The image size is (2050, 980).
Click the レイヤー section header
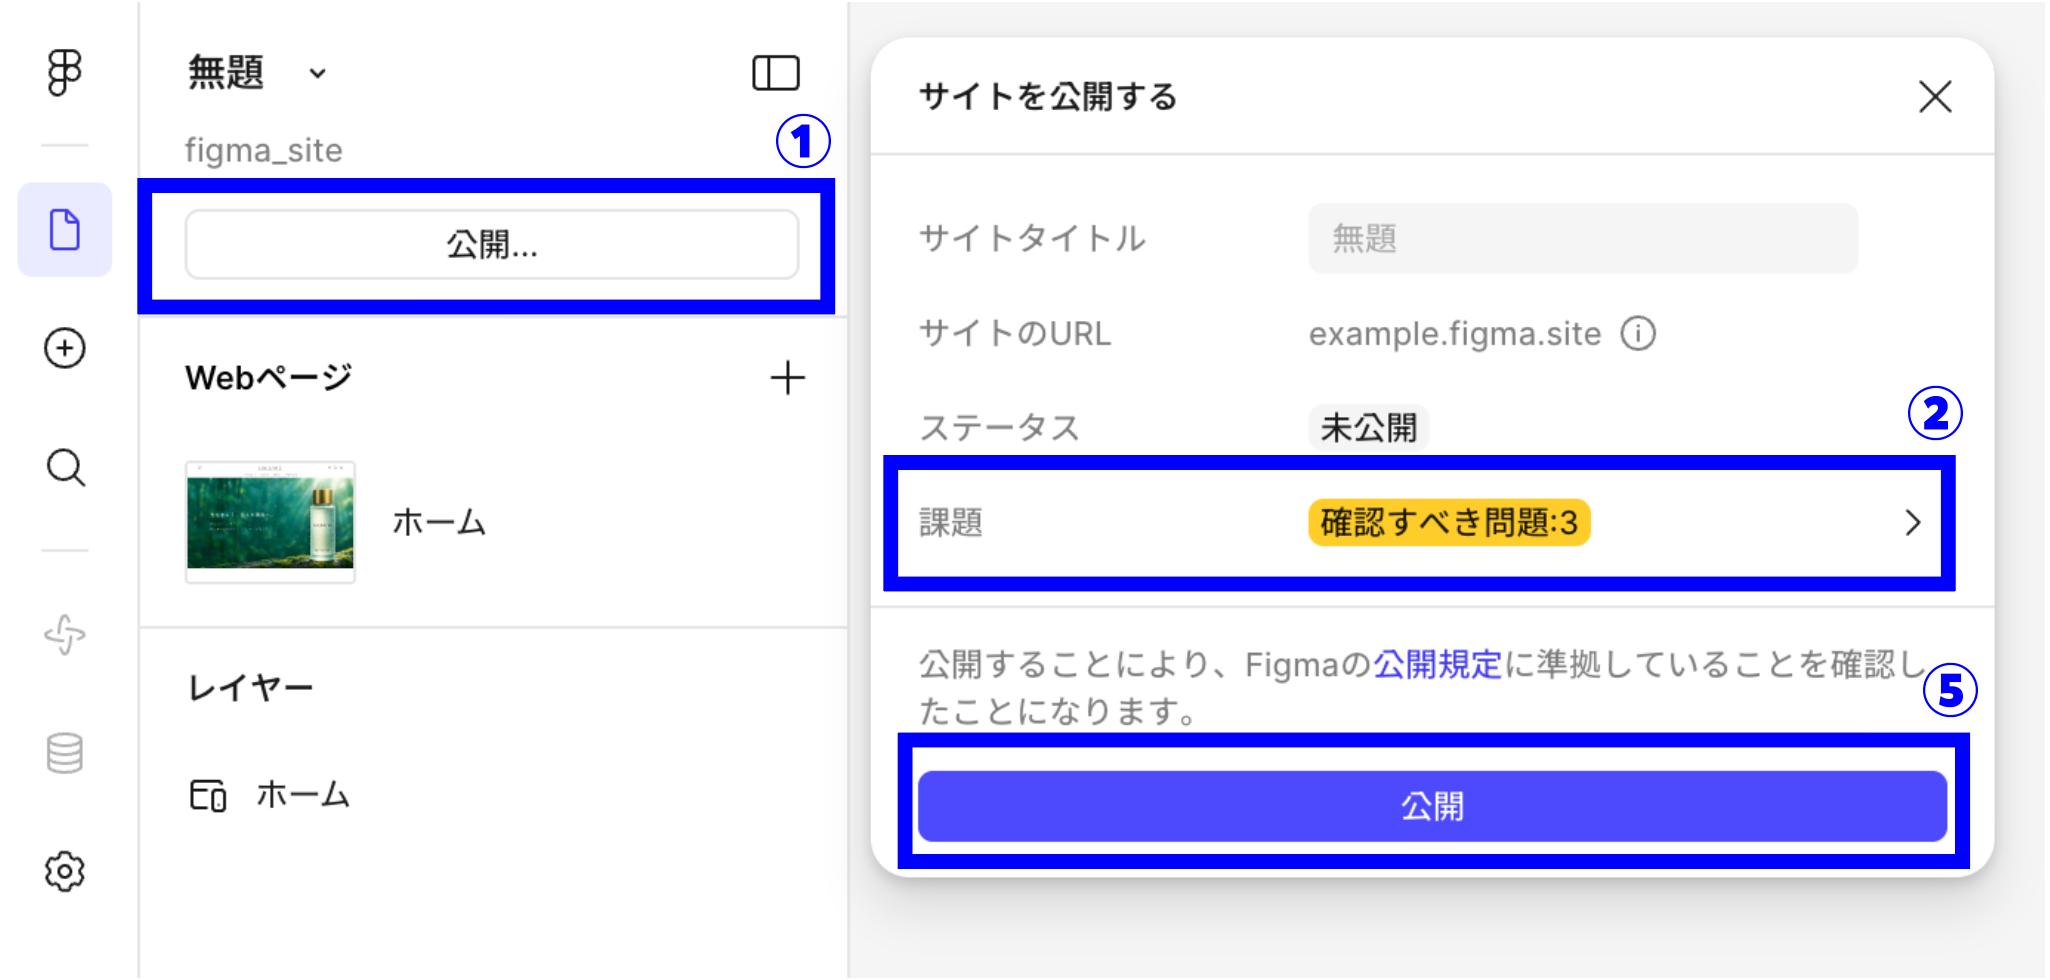pyautogui.click(x=249, y=686)
